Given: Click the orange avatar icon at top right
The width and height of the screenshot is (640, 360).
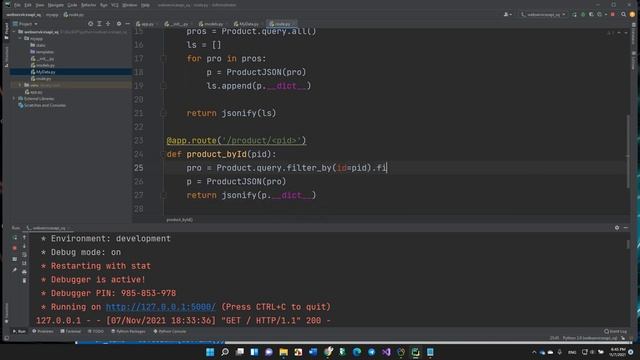Looking at the screenshot, I should click(632, 14).
